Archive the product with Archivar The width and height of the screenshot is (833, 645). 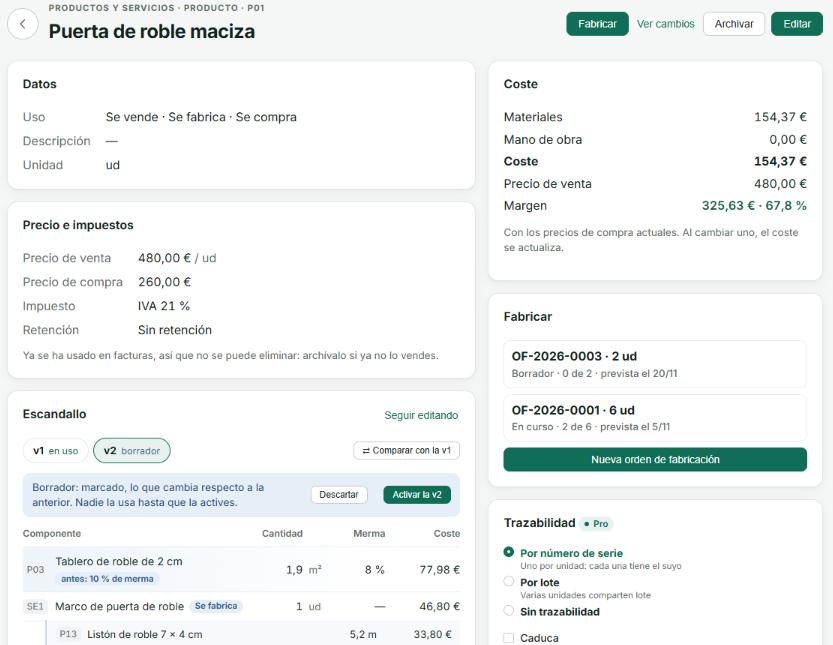[734, 24]
